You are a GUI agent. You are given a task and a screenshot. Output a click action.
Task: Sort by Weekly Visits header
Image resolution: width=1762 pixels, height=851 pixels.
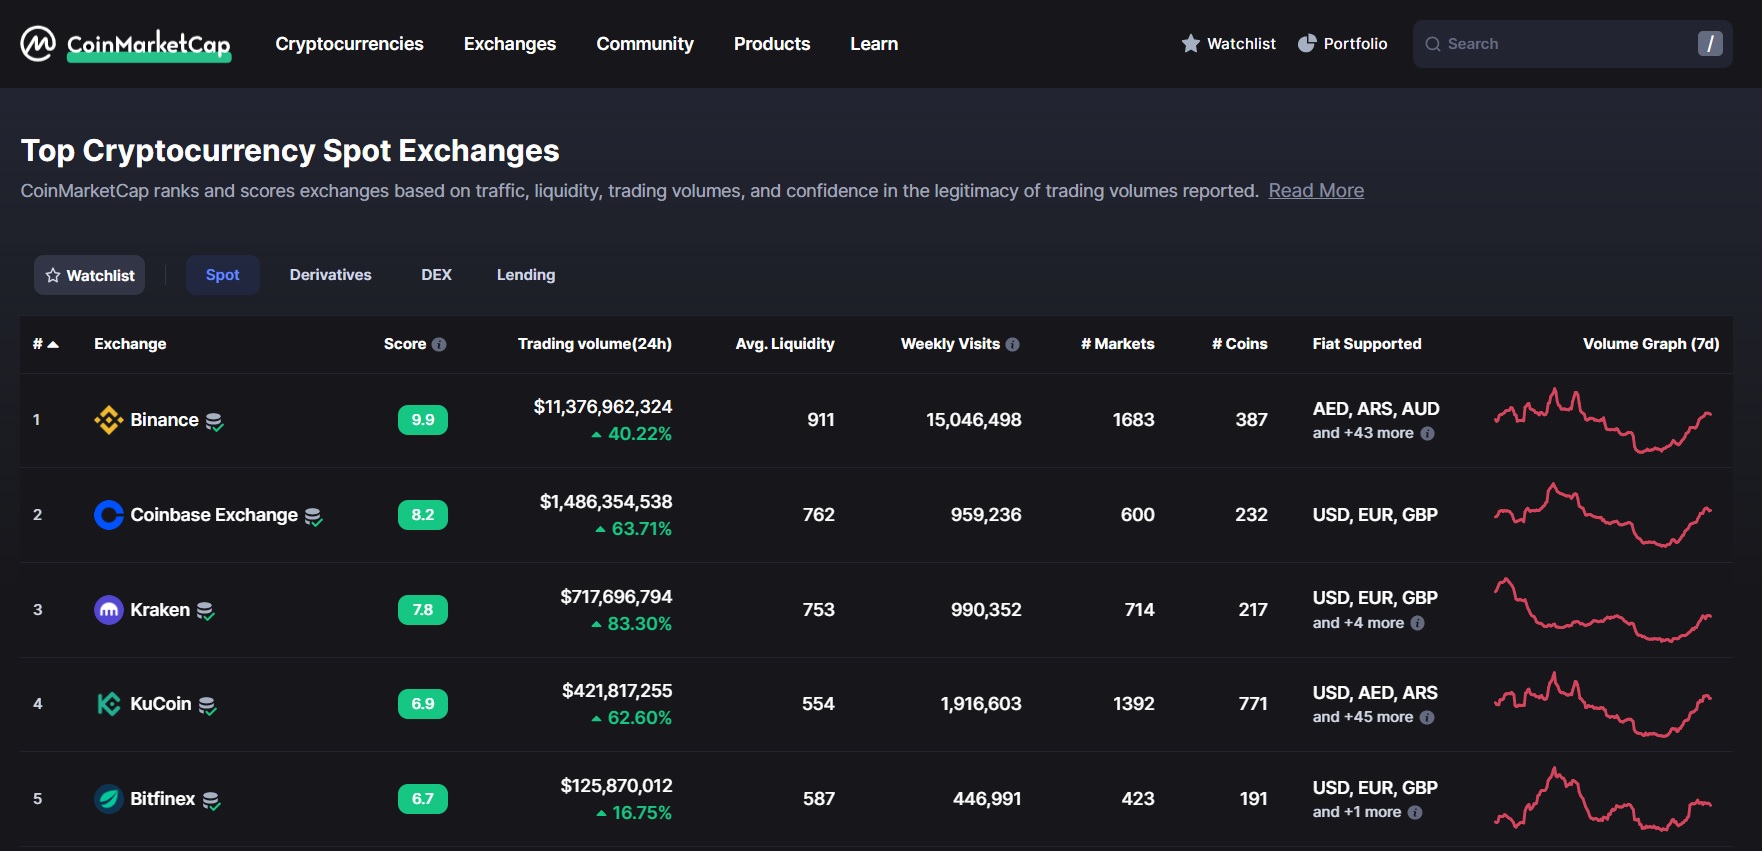coord(950,344)
